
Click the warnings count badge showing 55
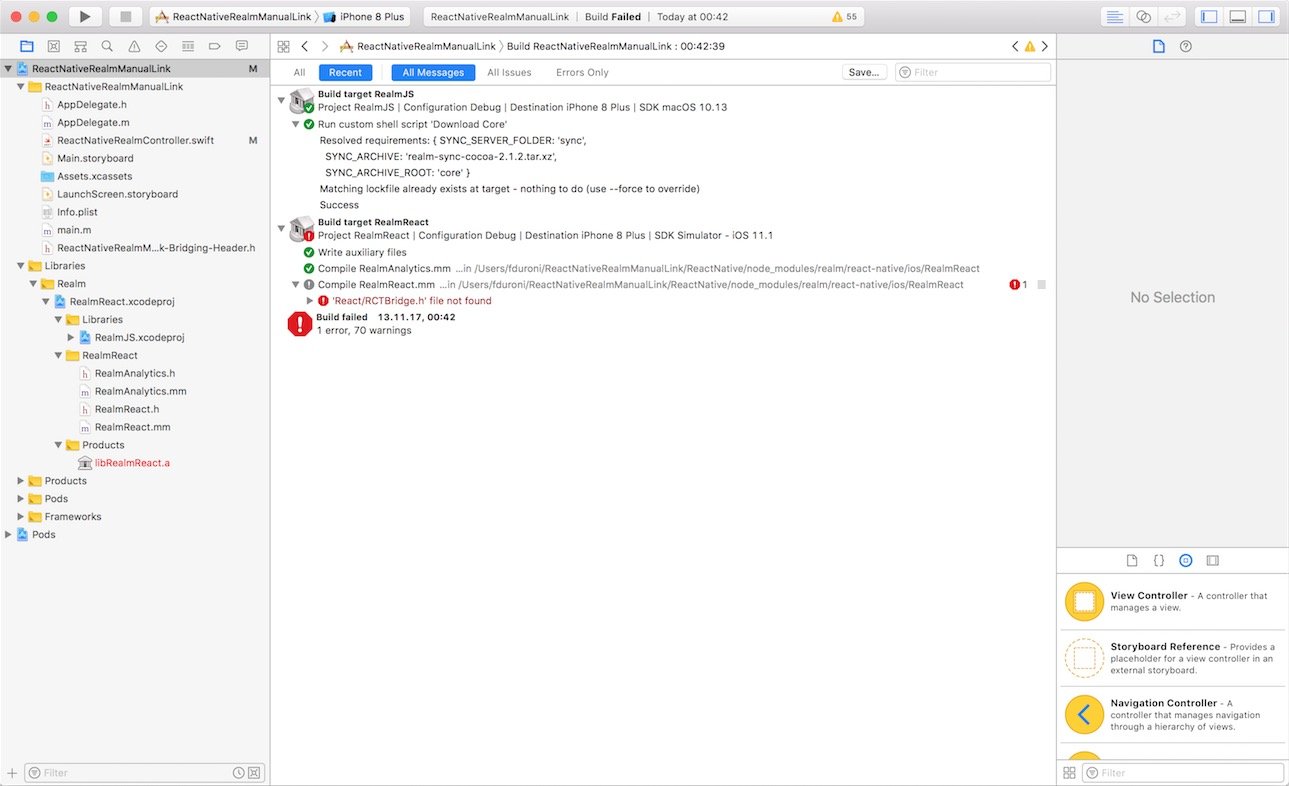tap(845, 17)
